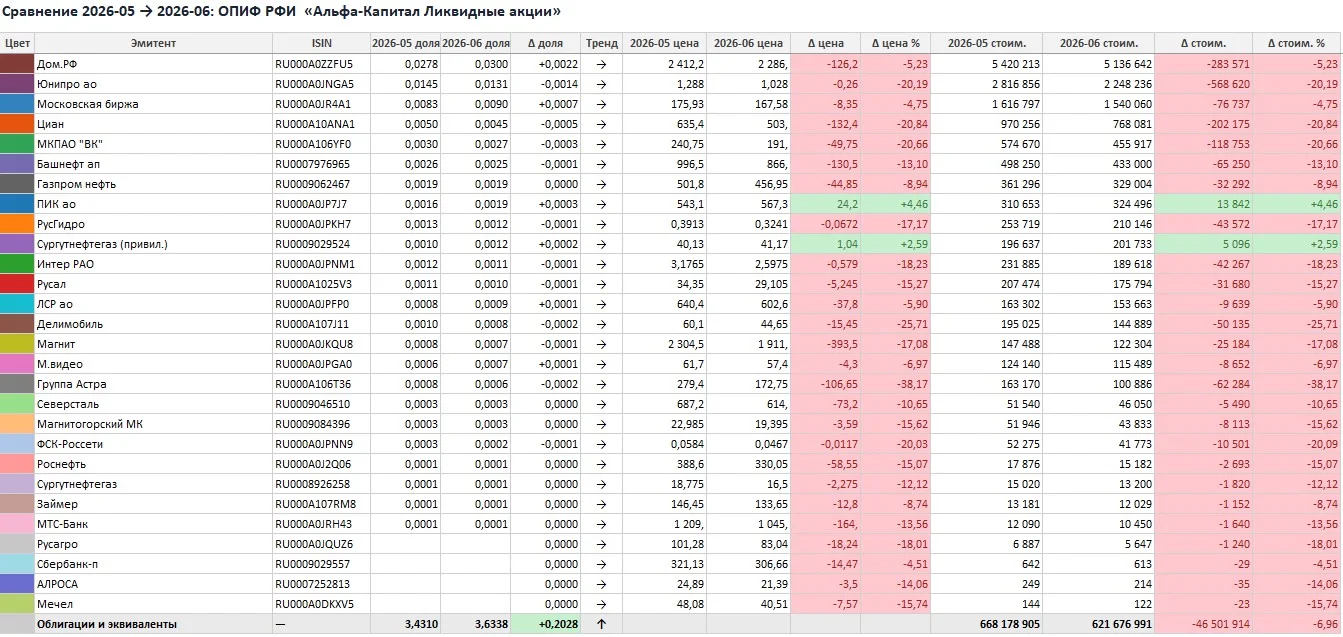
Task: Click the +0,2028 share change cell
Action: tap(546, 624)
